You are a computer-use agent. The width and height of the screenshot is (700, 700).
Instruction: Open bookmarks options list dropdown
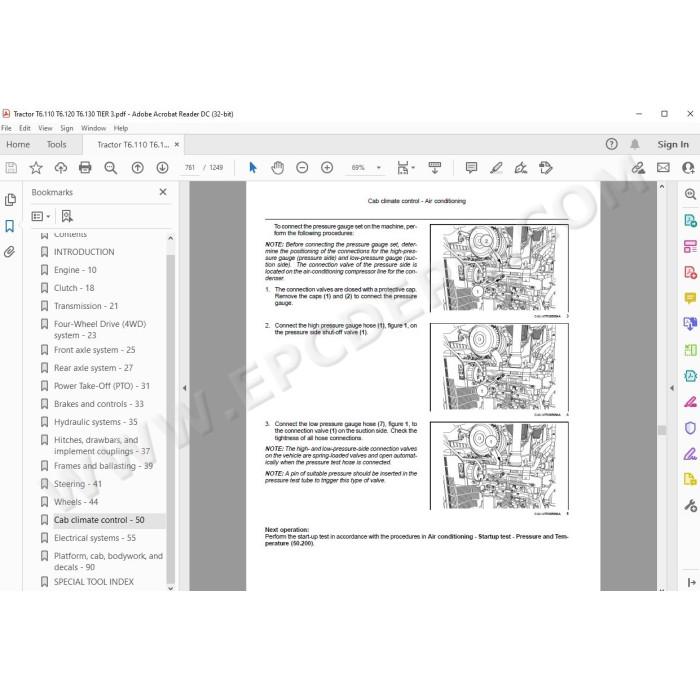[41, 217]
